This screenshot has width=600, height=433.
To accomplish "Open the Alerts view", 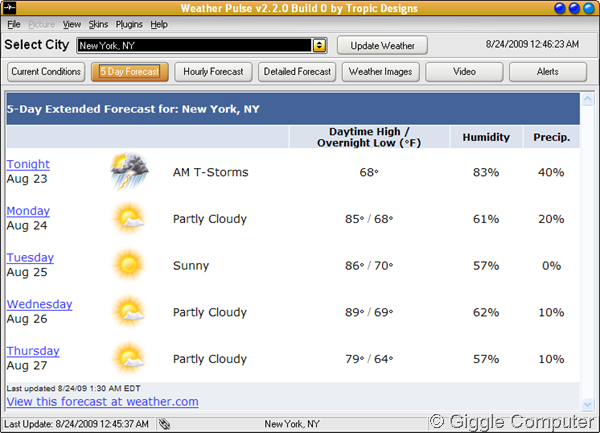I will [x=547, y=72].
